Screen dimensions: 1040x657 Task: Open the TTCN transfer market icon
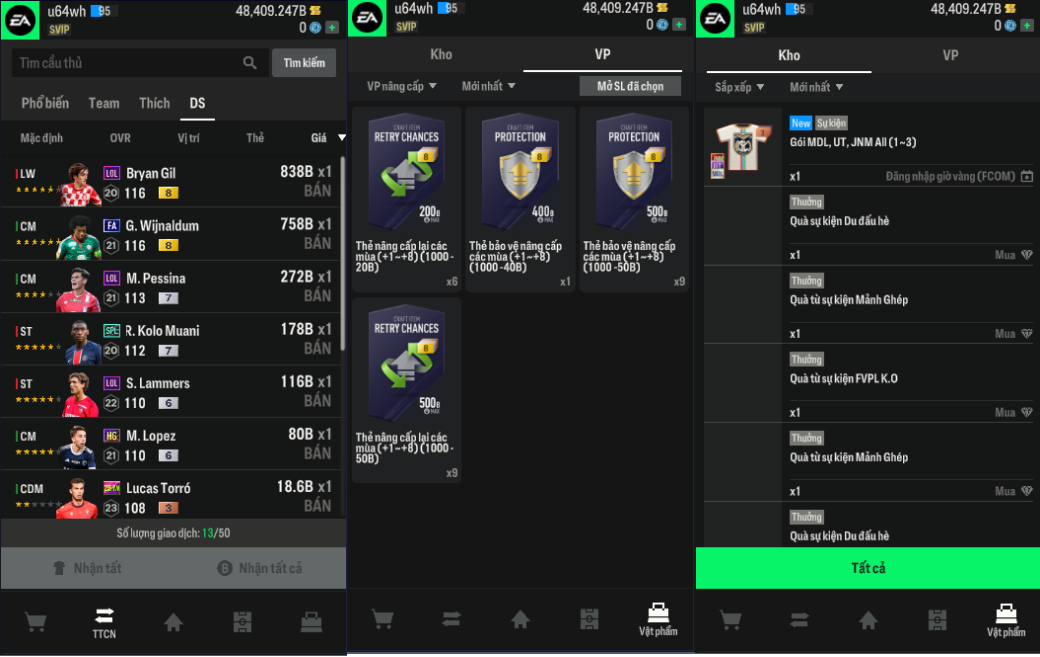click(104, 623)
